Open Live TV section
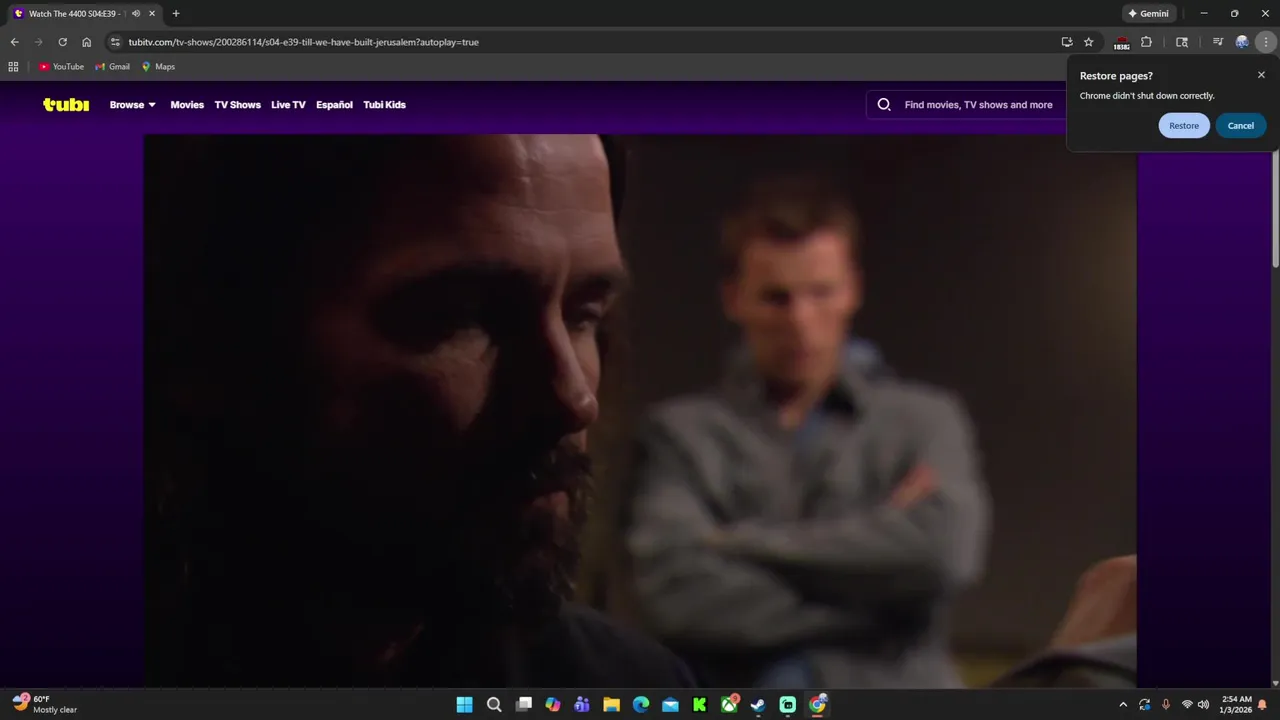 [x=288, y=104]
